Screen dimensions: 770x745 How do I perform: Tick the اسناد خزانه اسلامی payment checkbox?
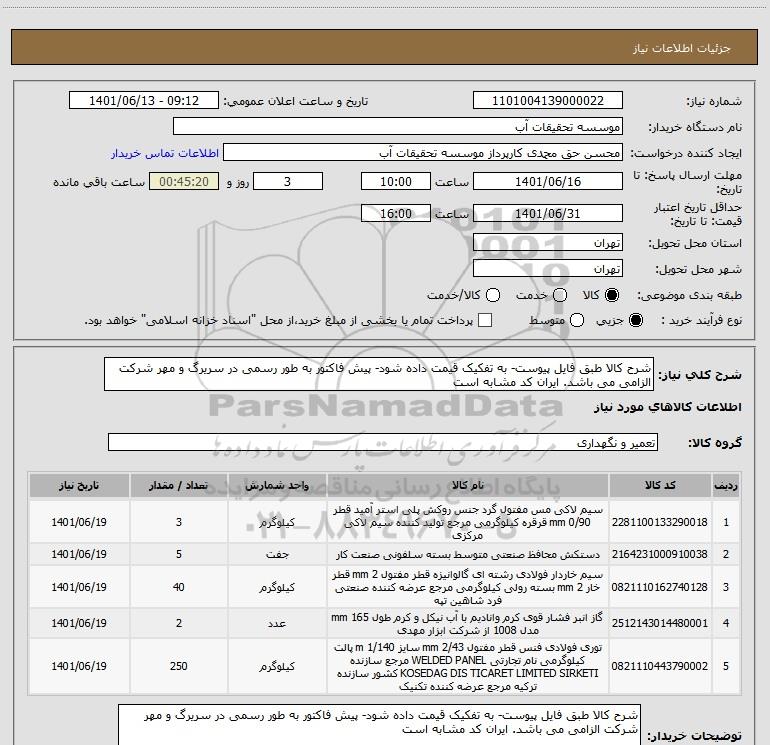click(x=485, y=320)
